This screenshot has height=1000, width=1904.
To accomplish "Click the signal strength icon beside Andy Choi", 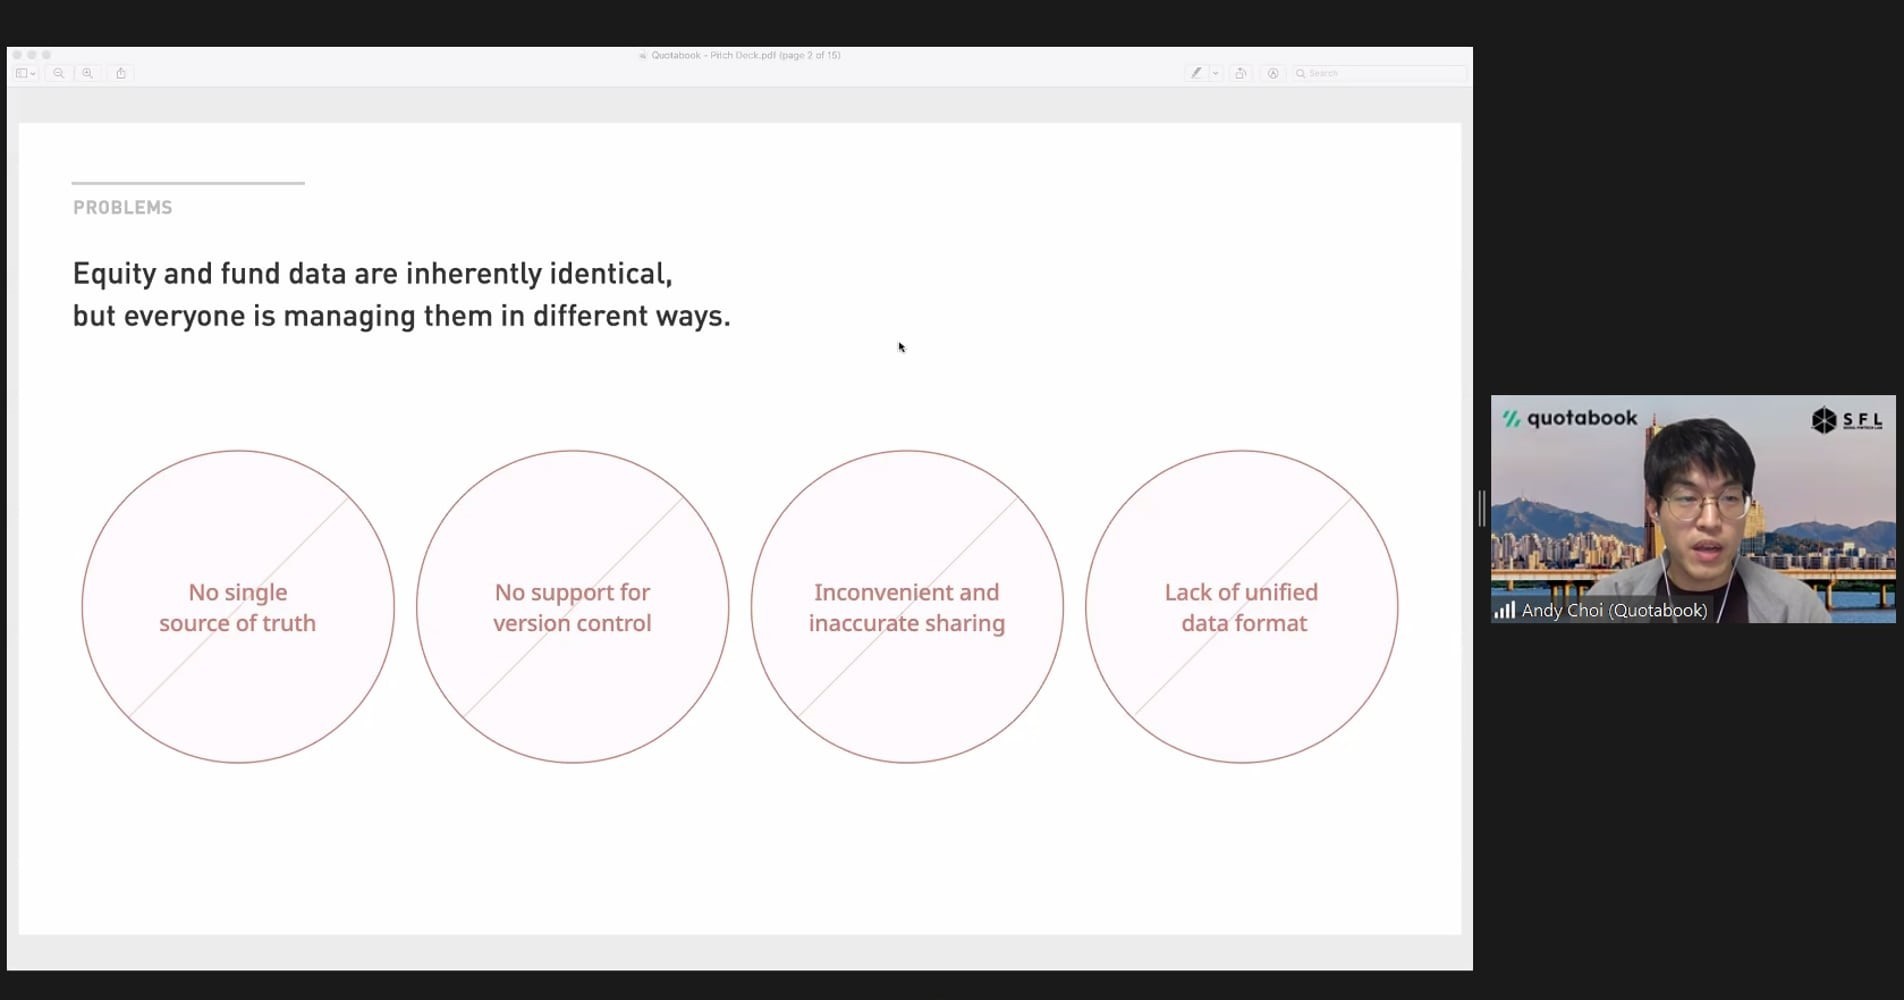I will pyautogui.click(x=1504, y=610).
